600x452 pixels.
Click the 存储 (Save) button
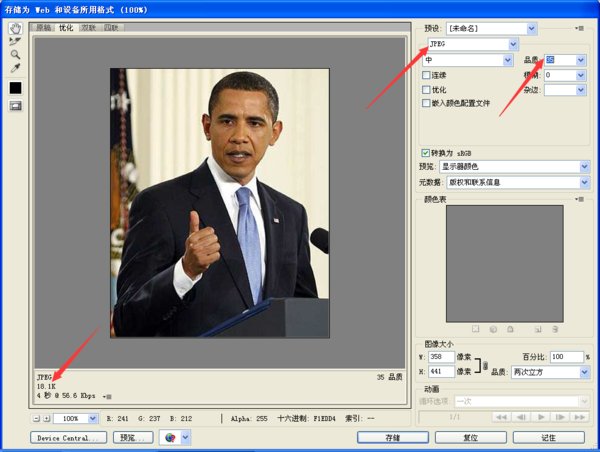[x=393, y=437]
